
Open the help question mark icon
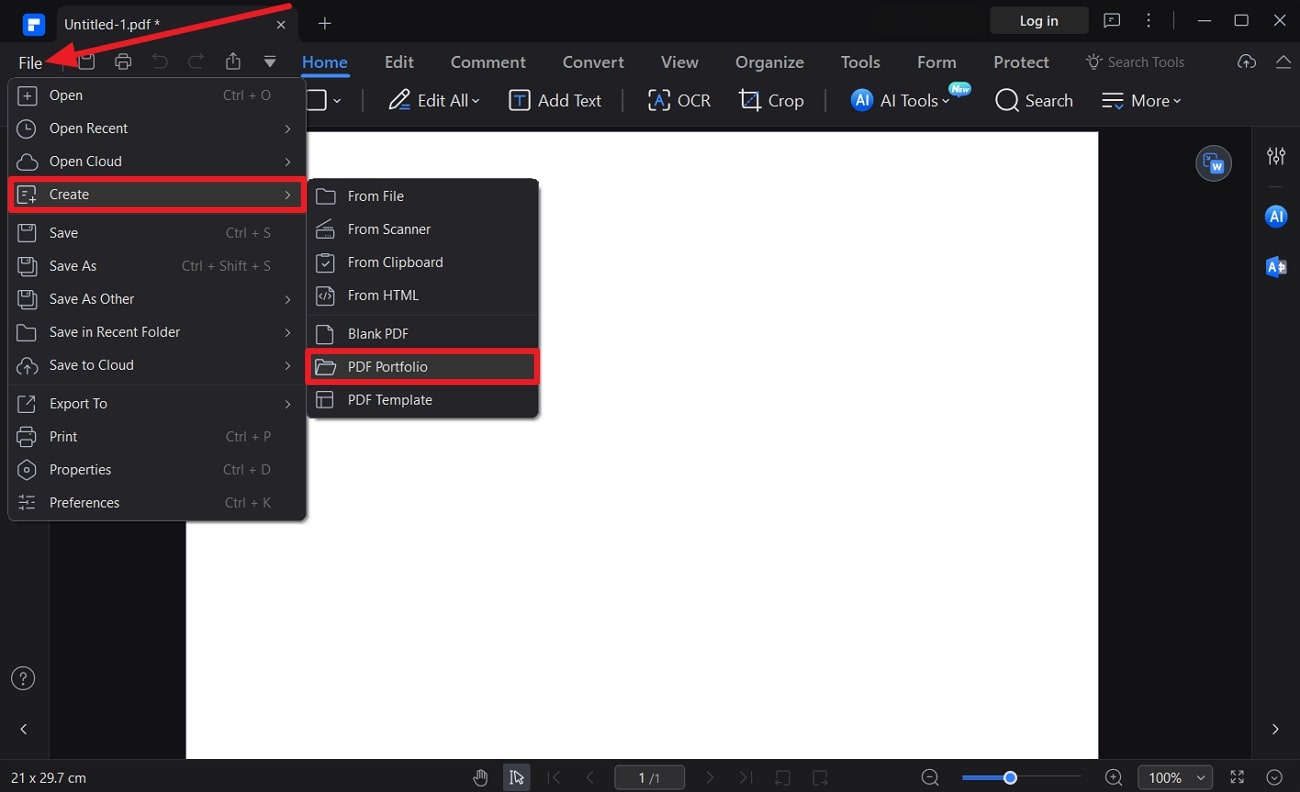tap(23, 678)
